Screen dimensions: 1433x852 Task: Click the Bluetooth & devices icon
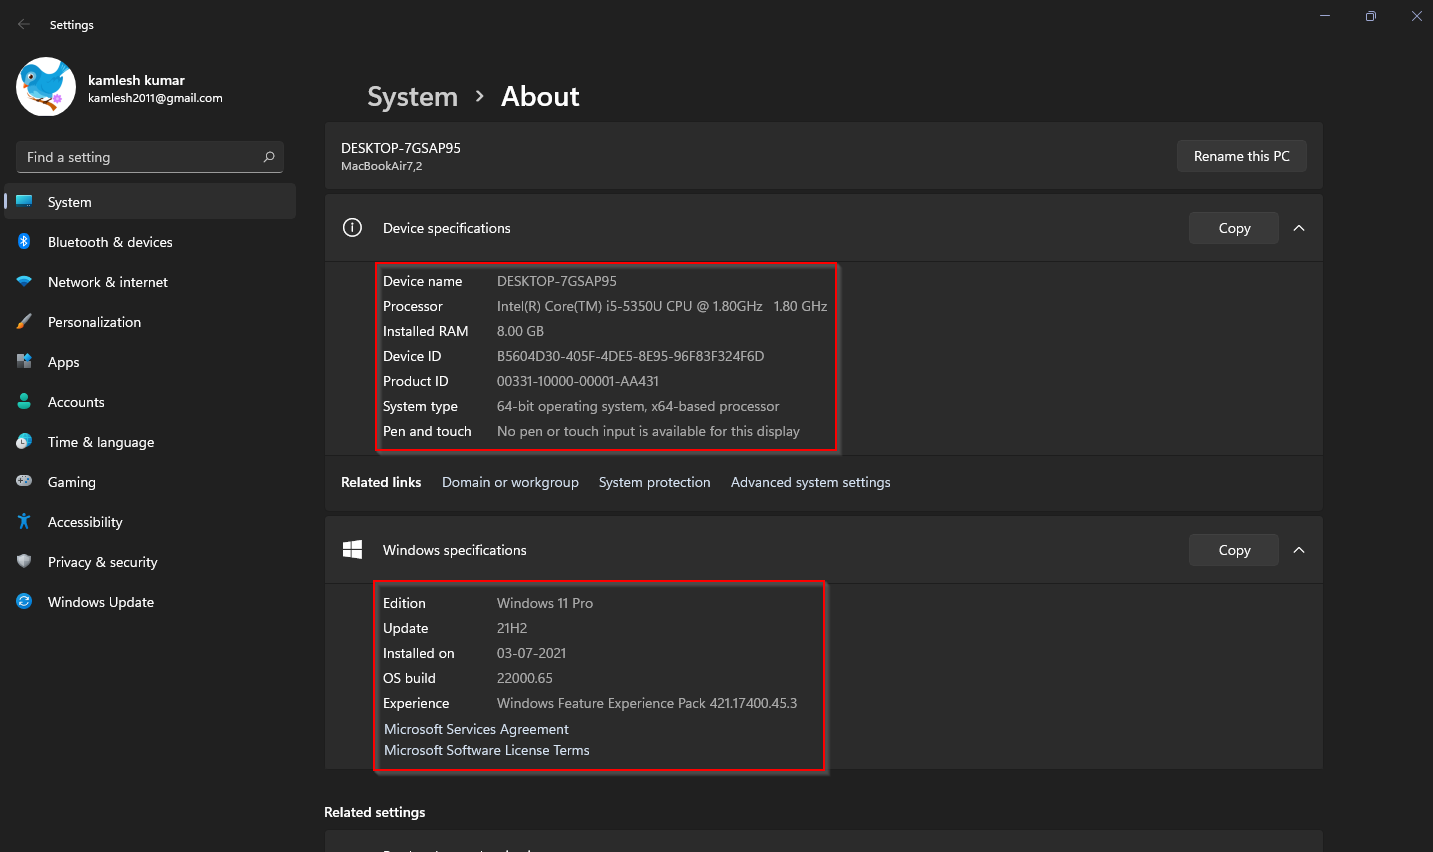[24, 241]
